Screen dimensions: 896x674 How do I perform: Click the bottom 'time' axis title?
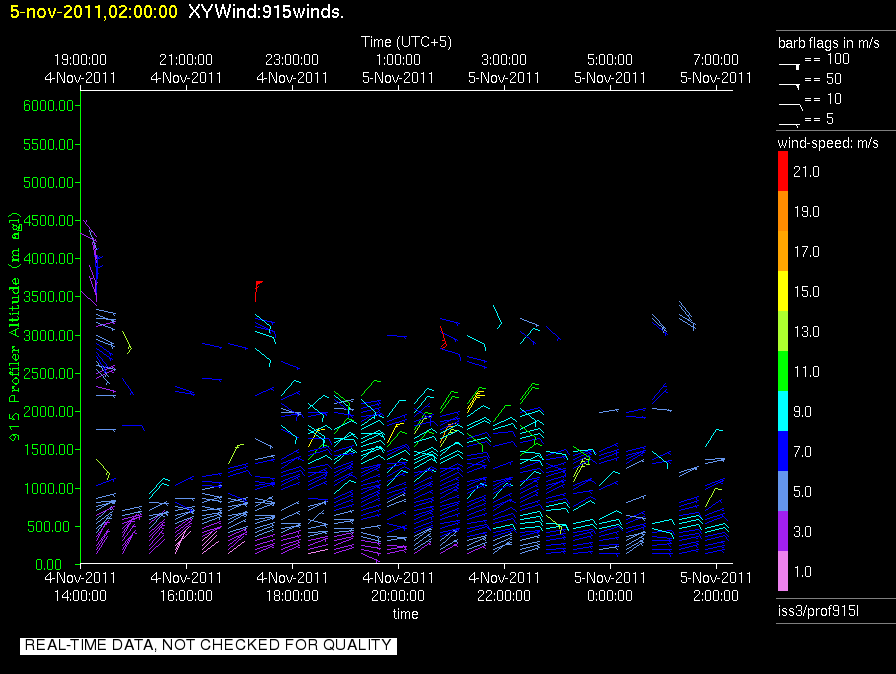405,614
